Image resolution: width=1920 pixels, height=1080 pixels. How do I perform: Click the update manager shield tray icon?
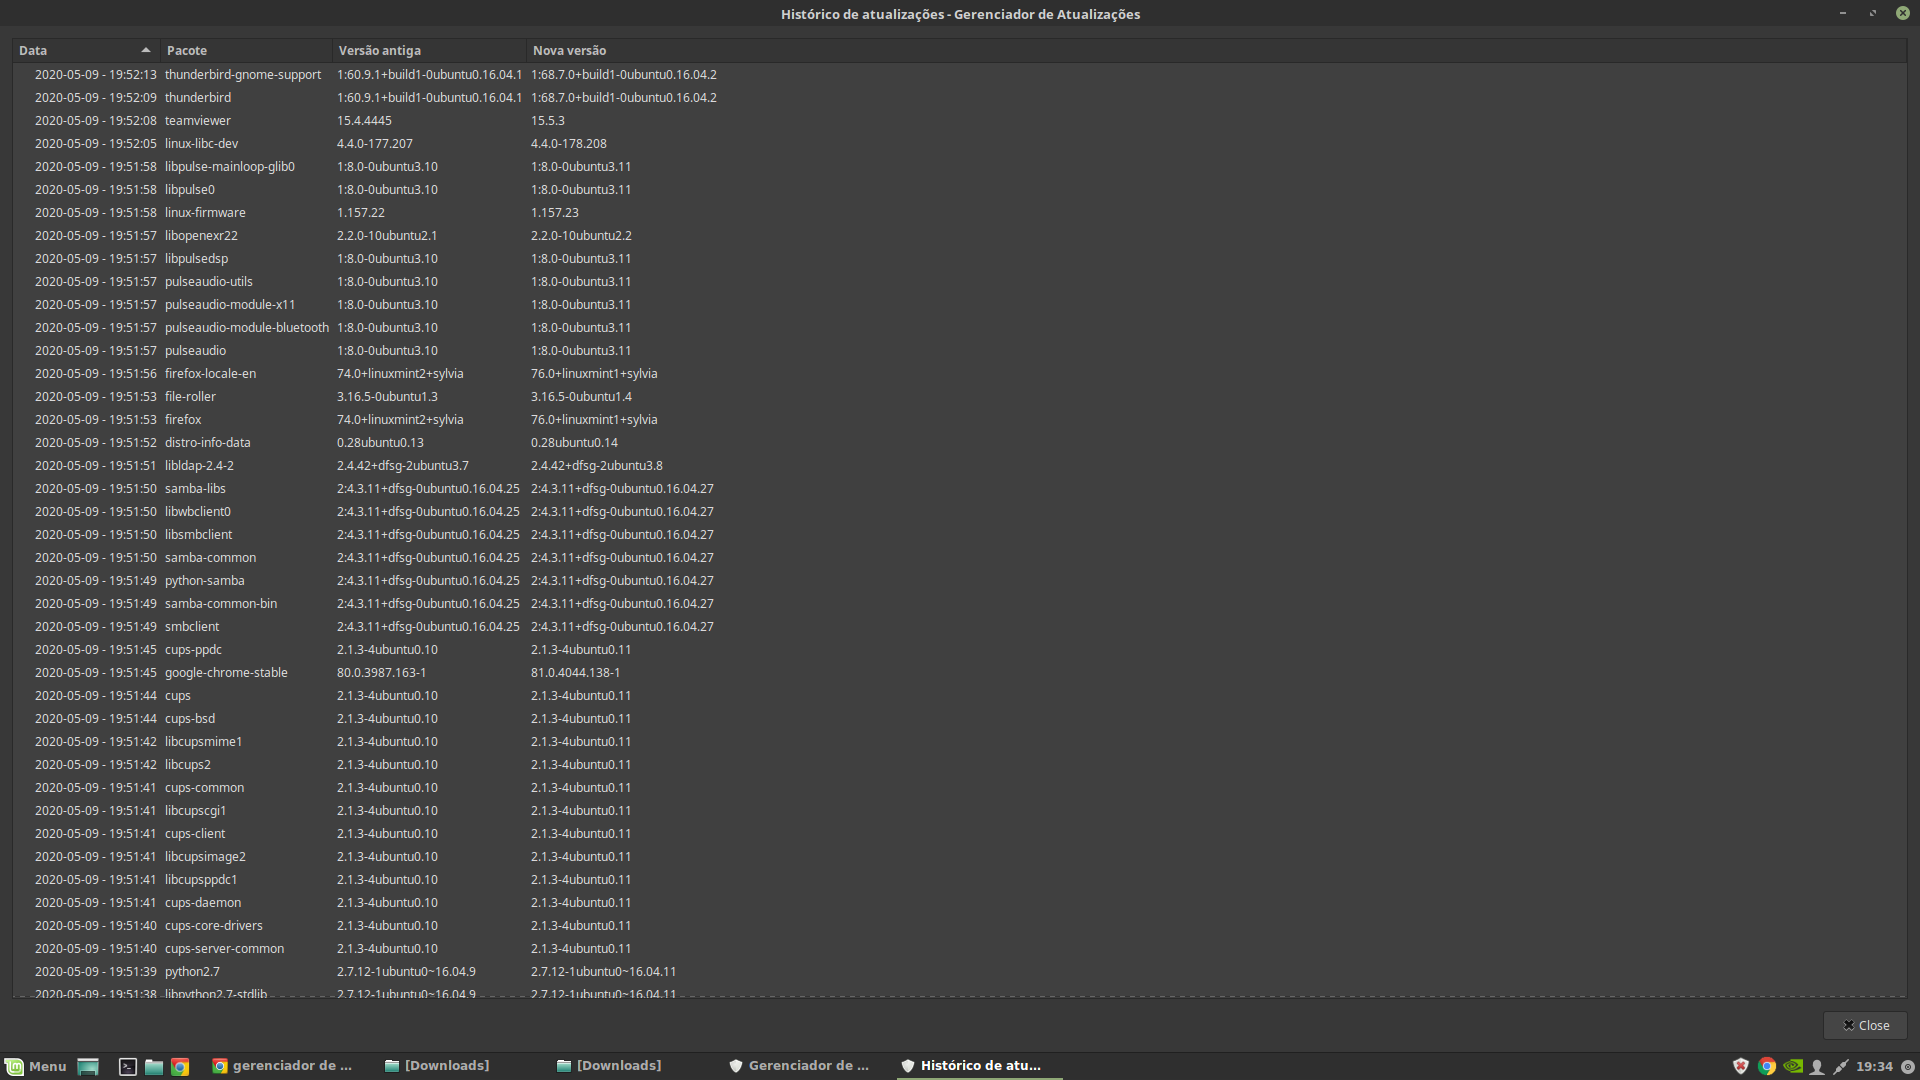(x=1741, y=1066)
